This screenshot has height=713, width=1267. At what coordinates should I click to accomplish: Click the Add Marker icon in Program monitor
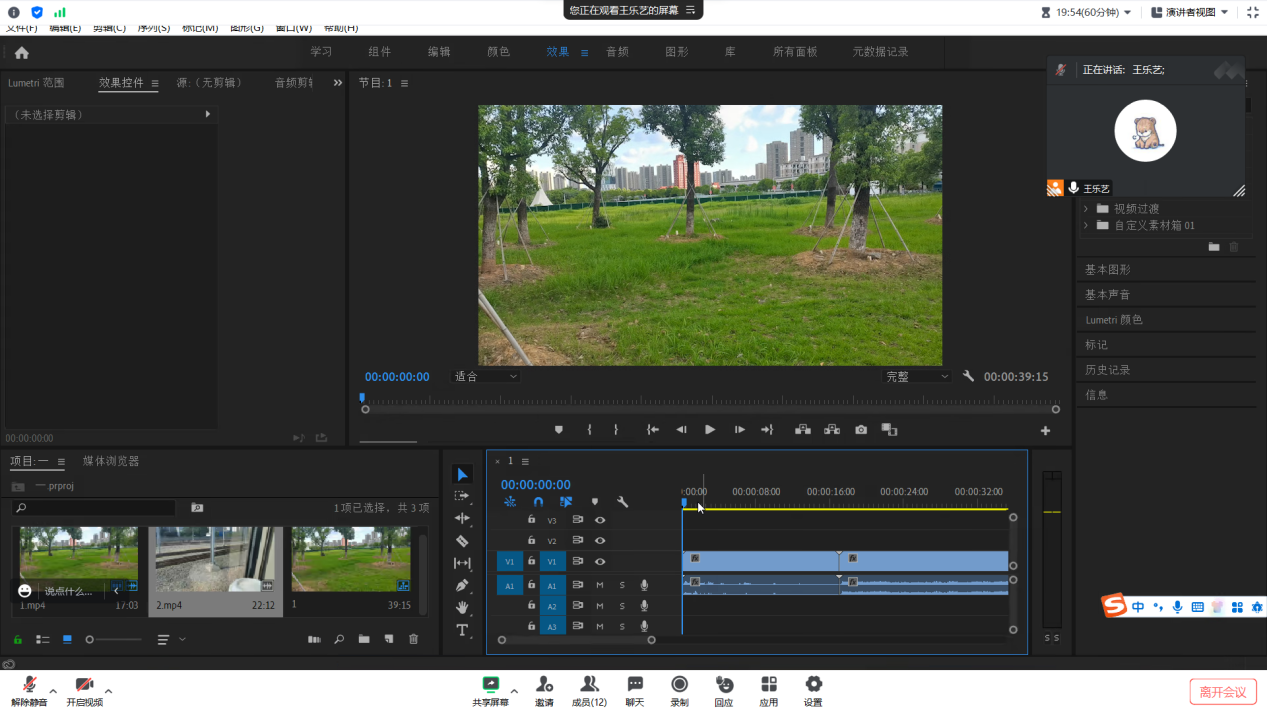[559, 430]
